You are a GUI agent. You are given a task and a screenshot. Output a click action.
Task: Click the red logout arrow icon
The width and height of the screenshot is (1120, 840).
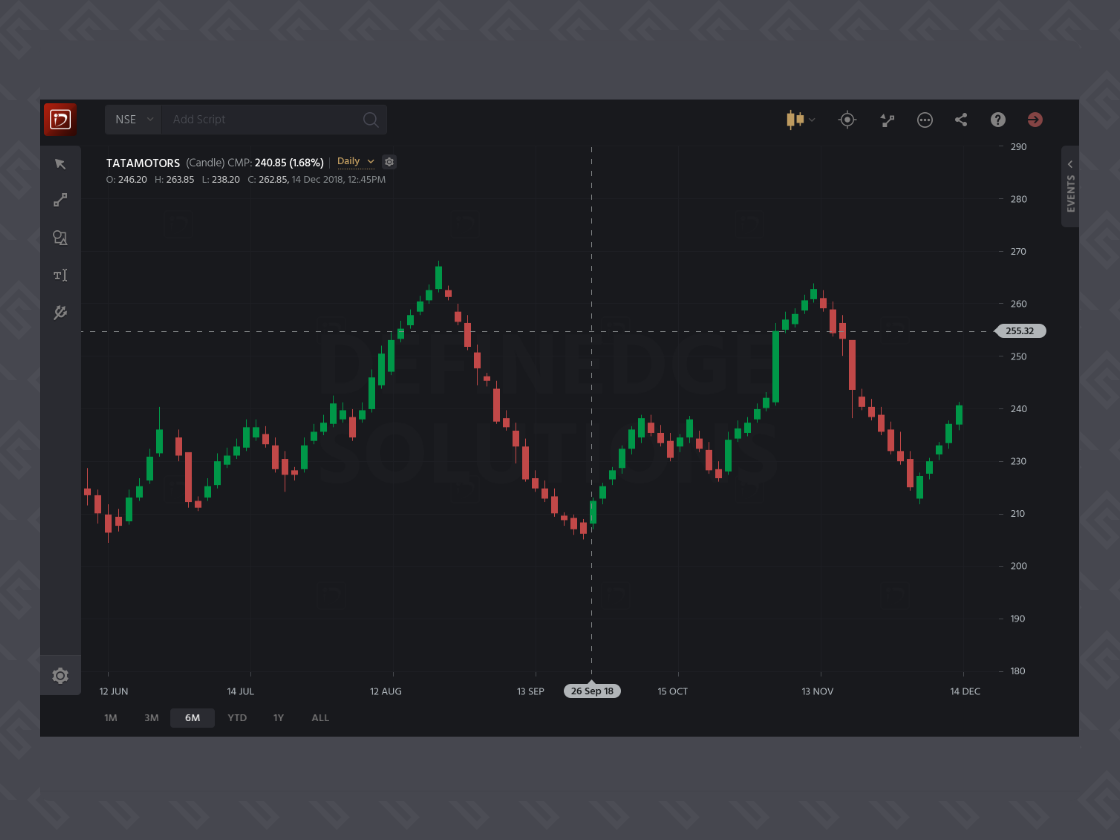click(x=1035, y=119)
